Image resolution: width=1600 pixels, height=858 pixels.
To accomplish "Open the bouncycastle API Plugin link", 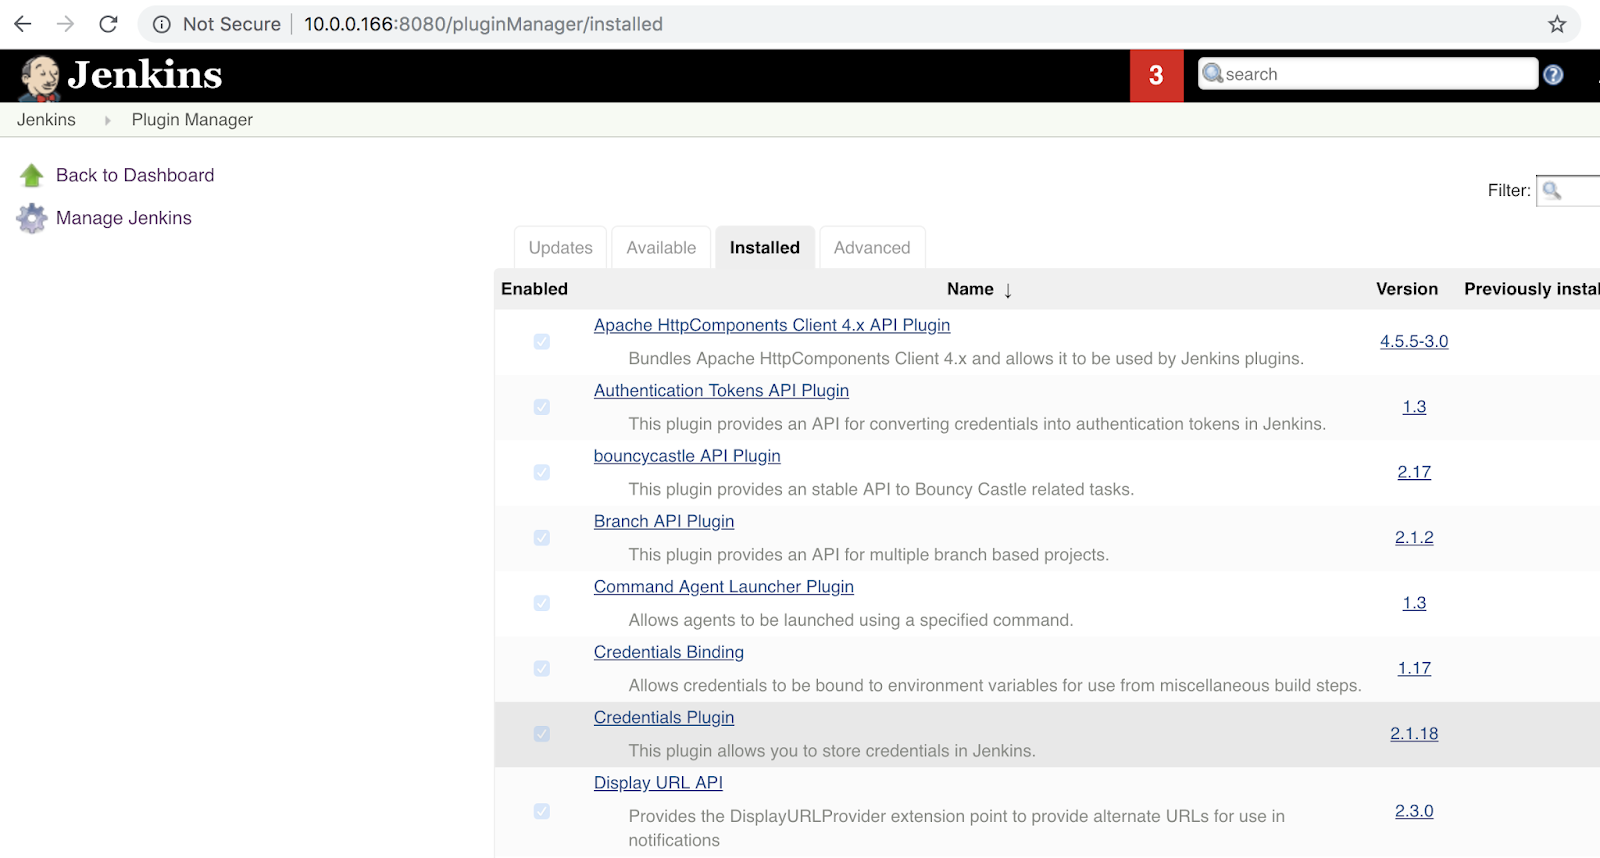I will [x=687, y=456].
